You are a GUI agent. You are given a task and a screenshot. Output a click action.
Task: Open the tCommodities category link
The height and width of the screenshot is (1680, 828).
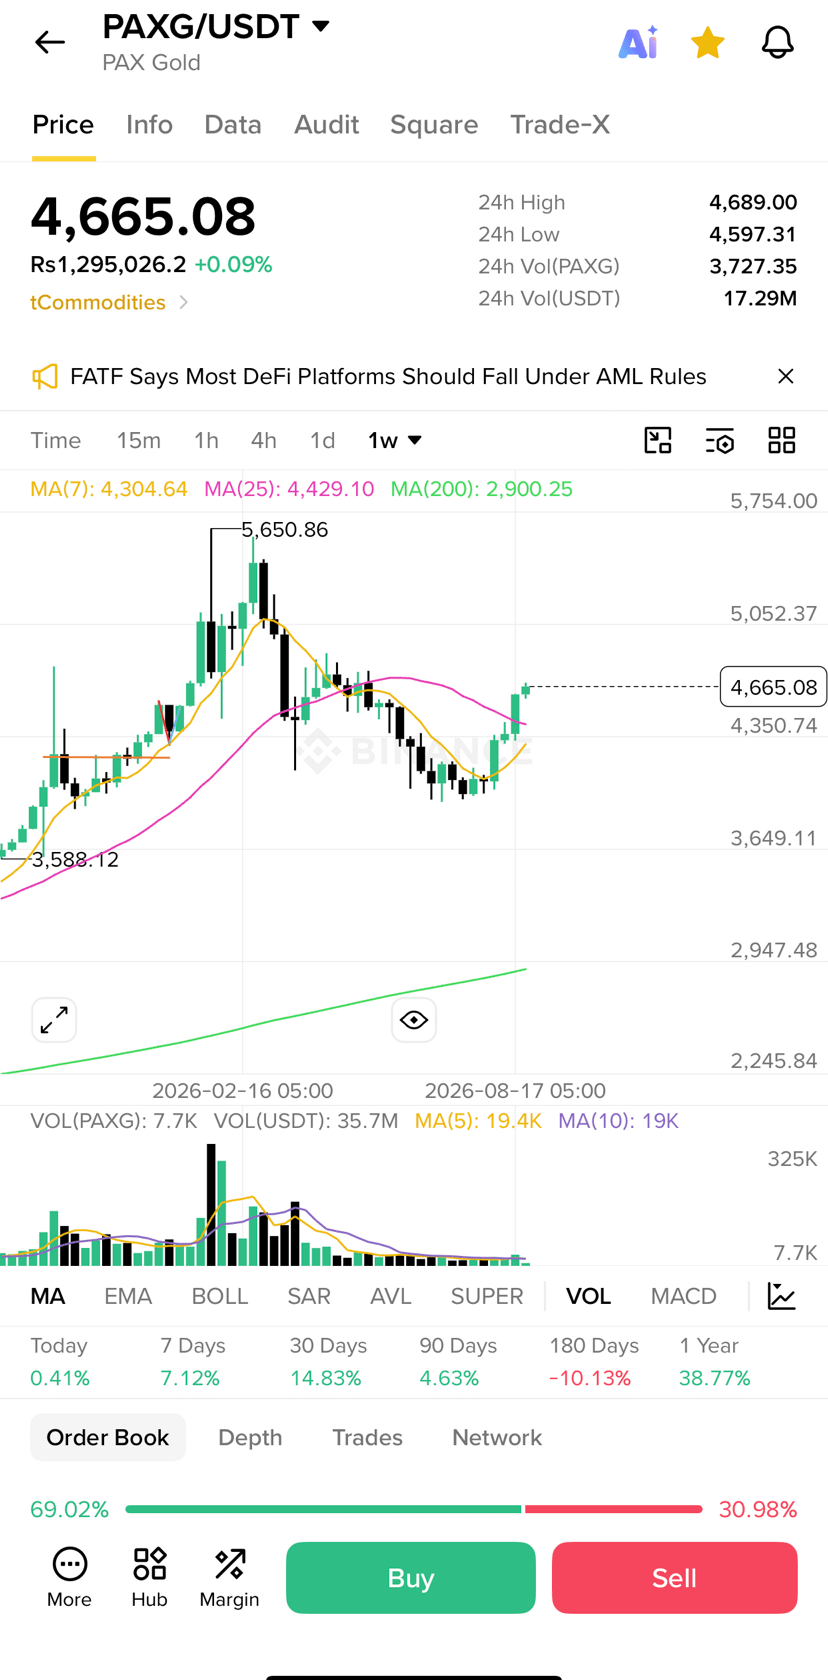tap(109, 302)
